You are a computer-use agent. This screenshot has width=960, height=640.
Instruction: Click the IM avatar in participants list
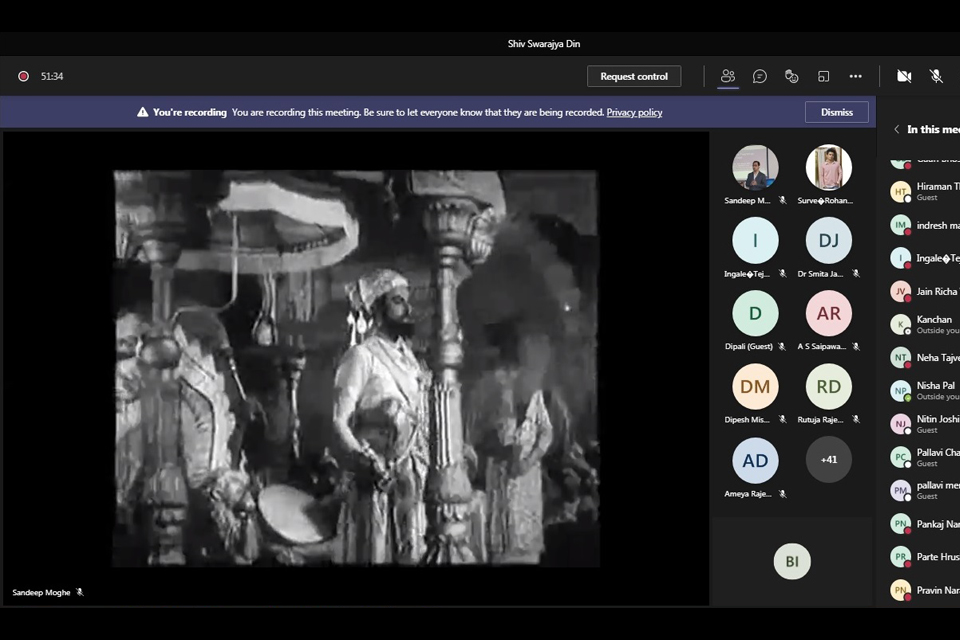click(x=900, y=225)
